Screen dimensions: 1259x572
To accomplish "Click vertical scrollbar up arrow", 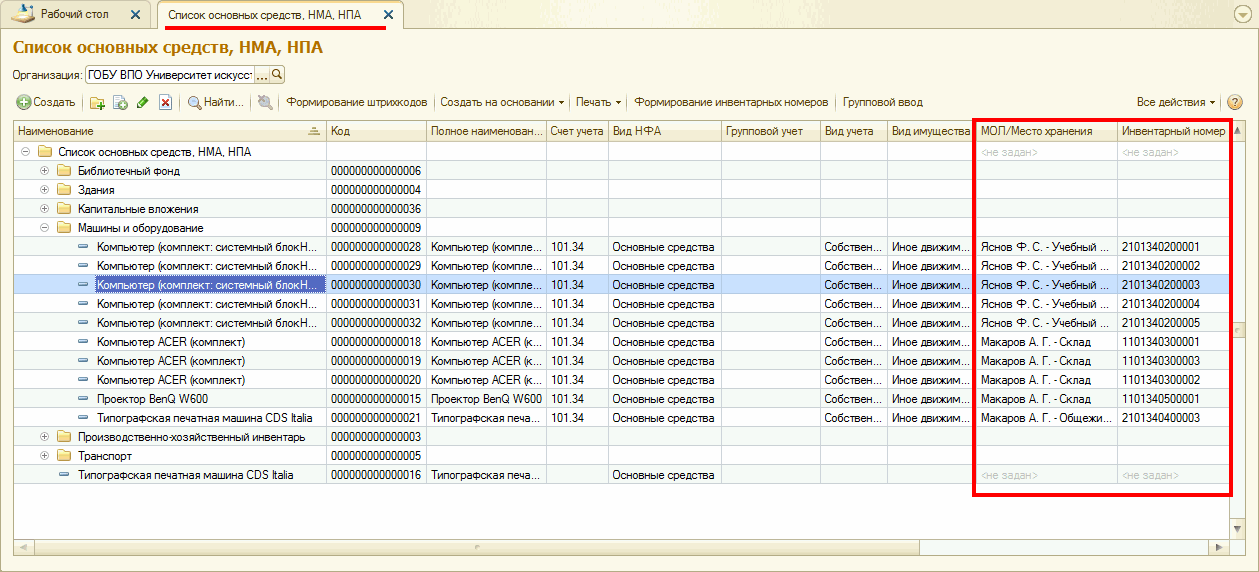I will click(1239, 130).
